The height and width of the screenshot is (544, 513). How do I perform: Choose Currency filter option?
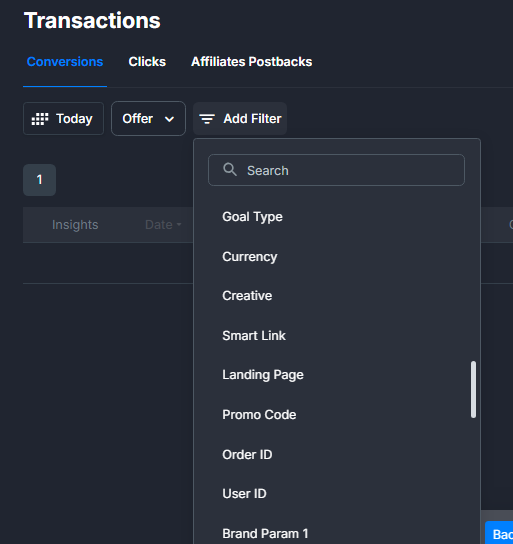(x=250, y=257)
